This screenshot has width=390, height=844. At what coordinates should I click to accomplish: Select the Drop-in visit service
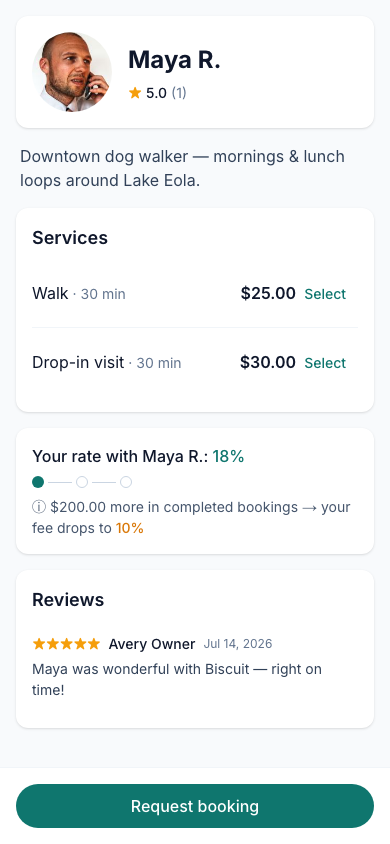click(325, 363)
